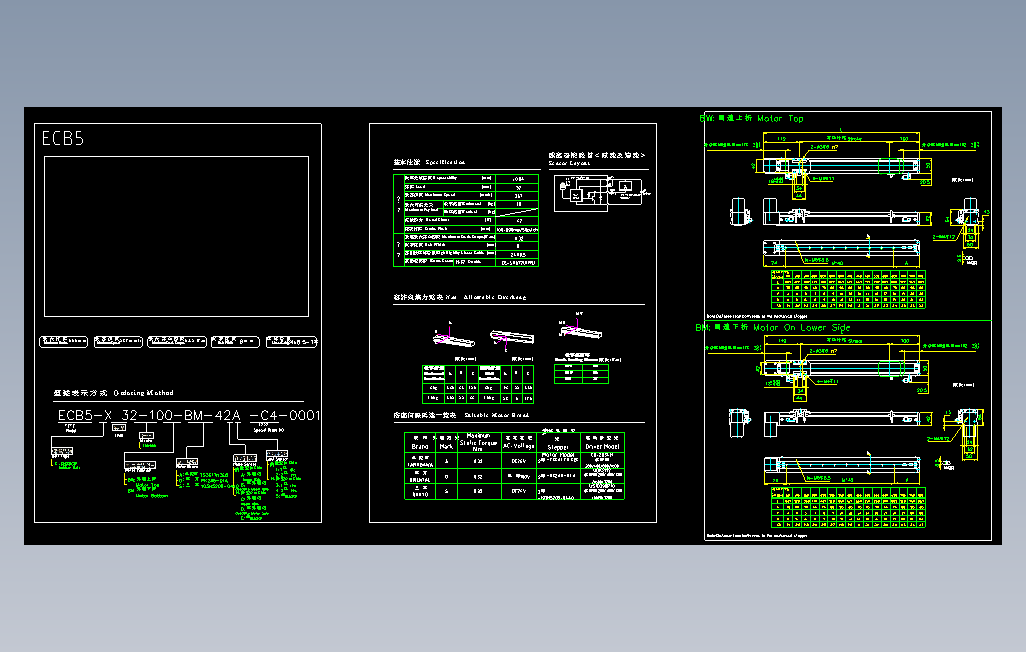Click the lower green dimension table

click(x=848, y=507)
